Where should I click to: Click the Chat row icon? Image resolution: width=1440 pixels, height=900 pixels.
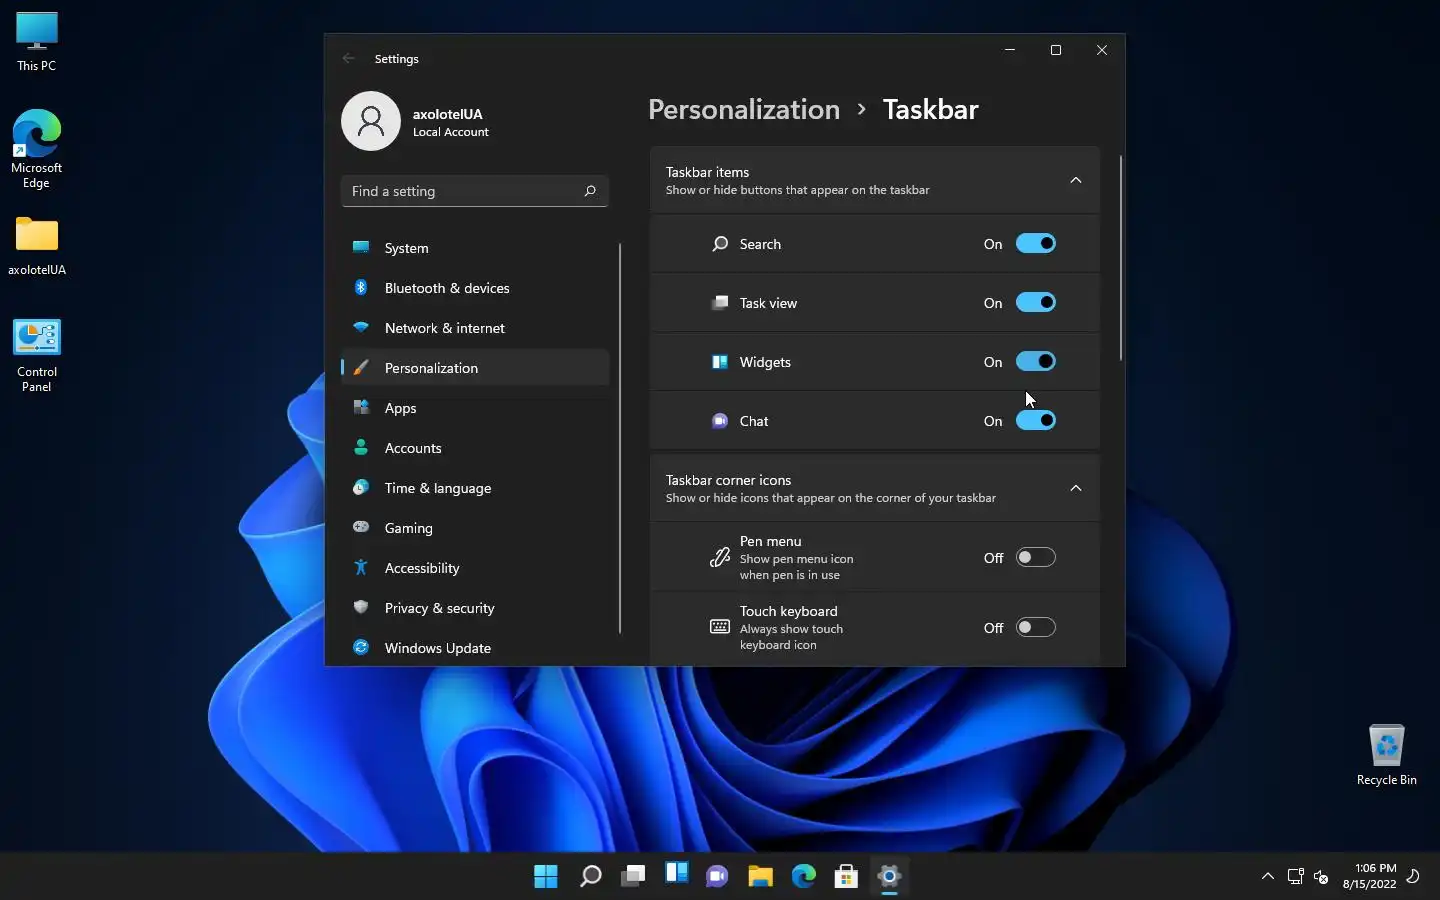click(x=720, y=420)
